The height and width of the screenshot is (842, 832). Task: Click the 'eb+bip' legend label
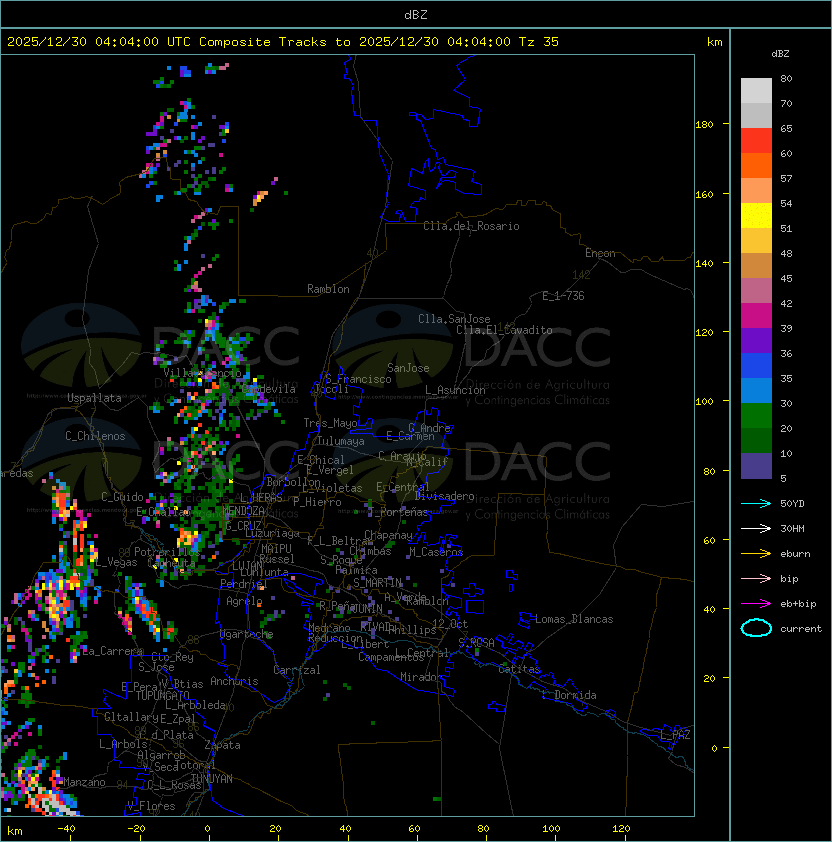[798, 604]
